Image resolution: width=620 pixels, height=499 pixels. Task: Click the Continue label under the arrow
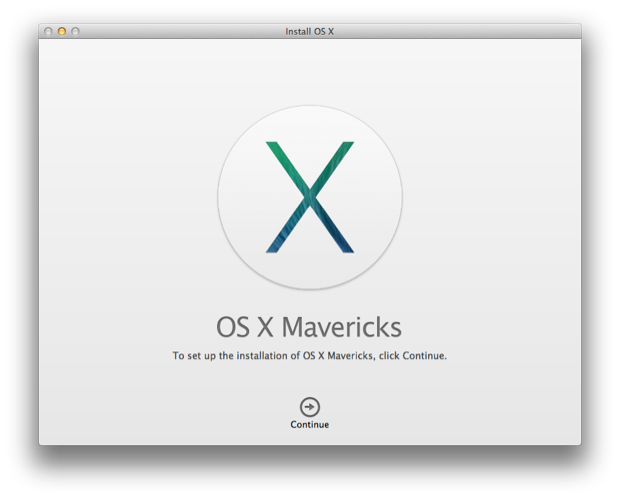[x=310, y=425]
